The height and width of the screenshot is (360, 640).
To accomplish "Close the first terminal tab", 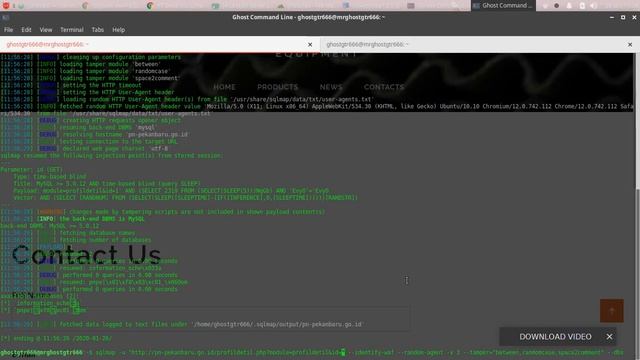I will tap(310, 44).
